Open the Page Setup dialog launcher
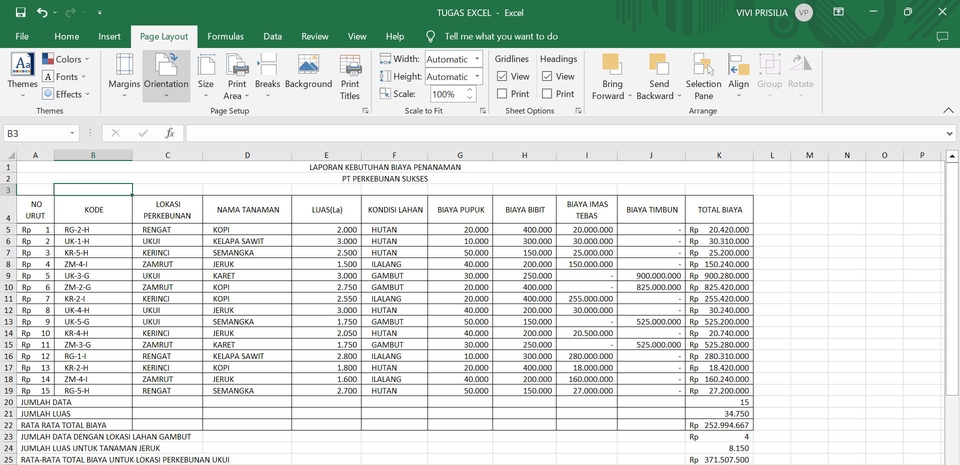 pyautogui.click(x=366, y=111)
